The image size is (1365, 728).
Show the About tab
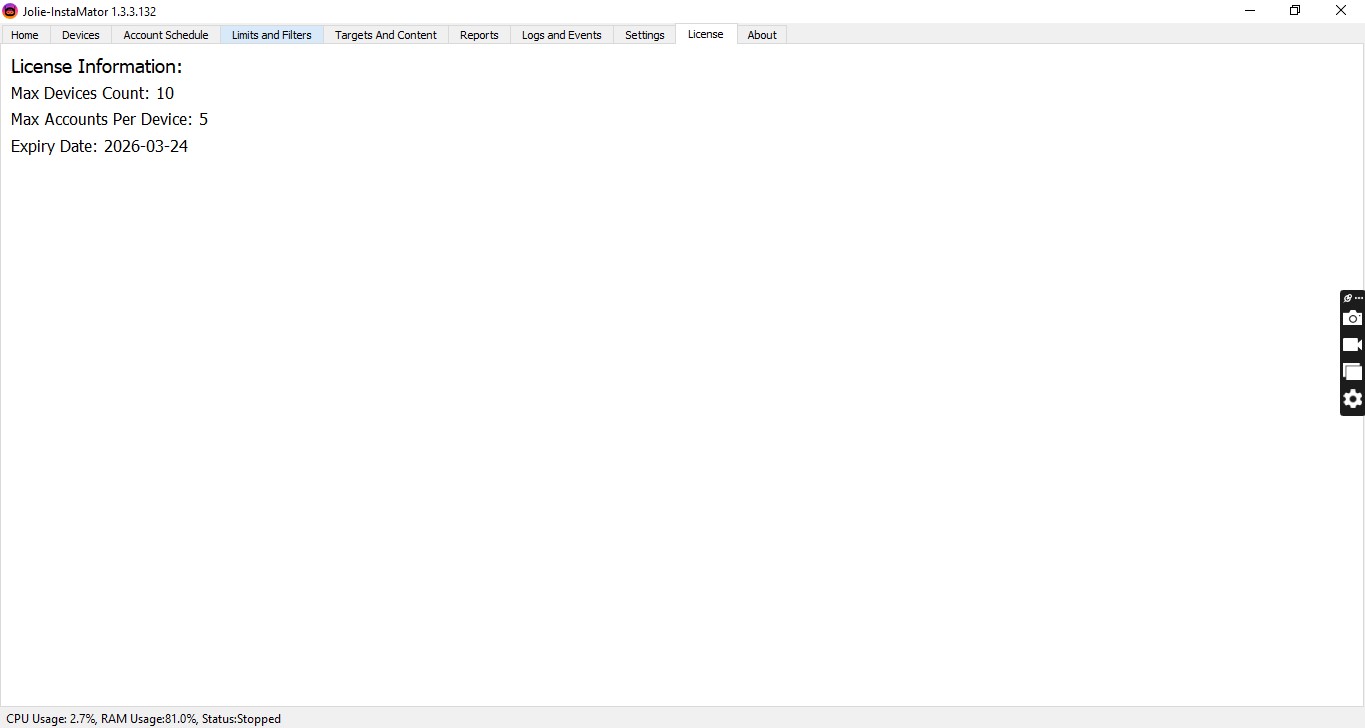pos(762,35)
